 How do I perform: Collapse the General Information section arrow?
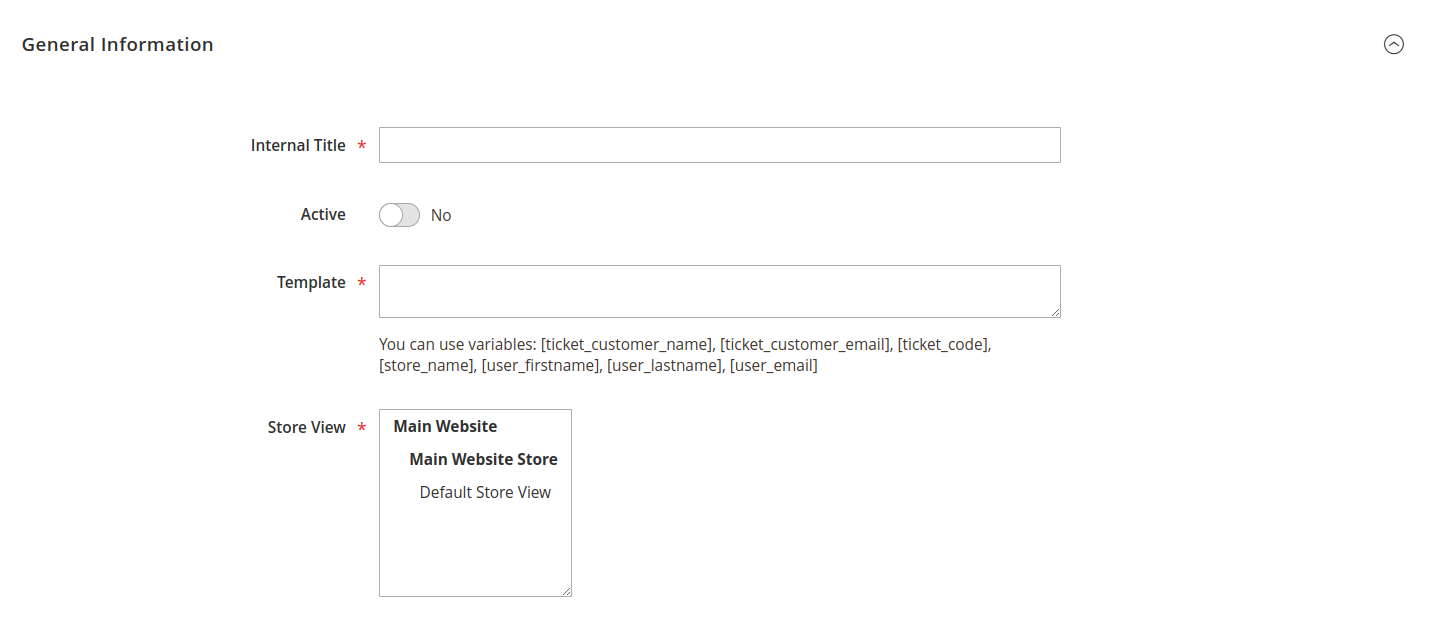(x=1393, y=44)
